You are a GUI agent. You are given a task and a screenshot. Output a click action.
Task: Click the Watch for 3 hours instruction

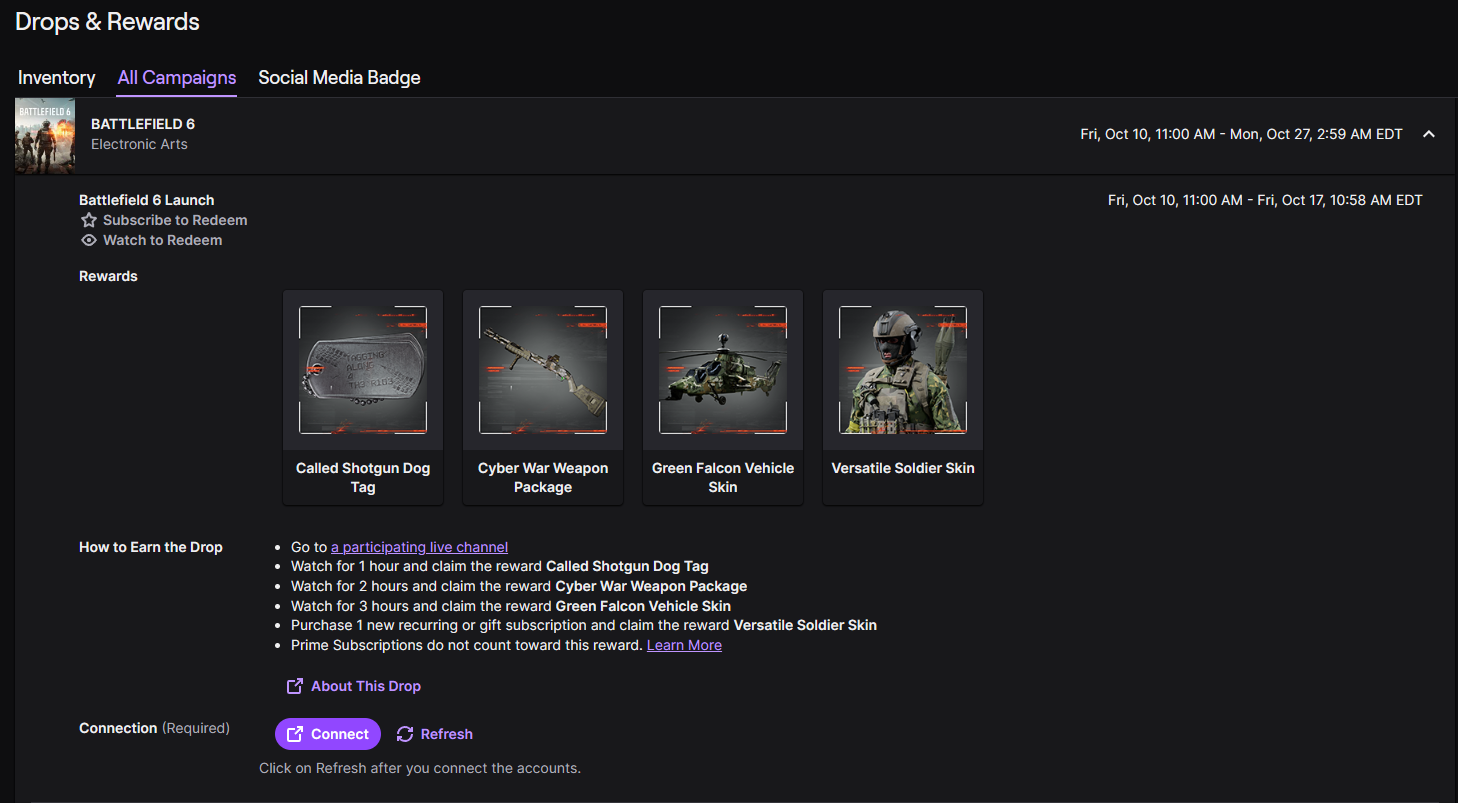[511, 606]
